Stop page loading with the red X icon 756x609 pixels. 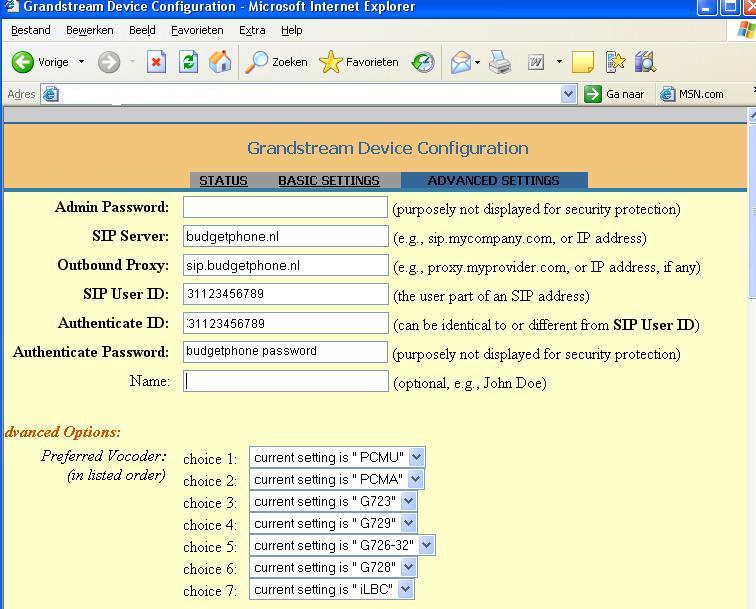(x=156, y=62)
